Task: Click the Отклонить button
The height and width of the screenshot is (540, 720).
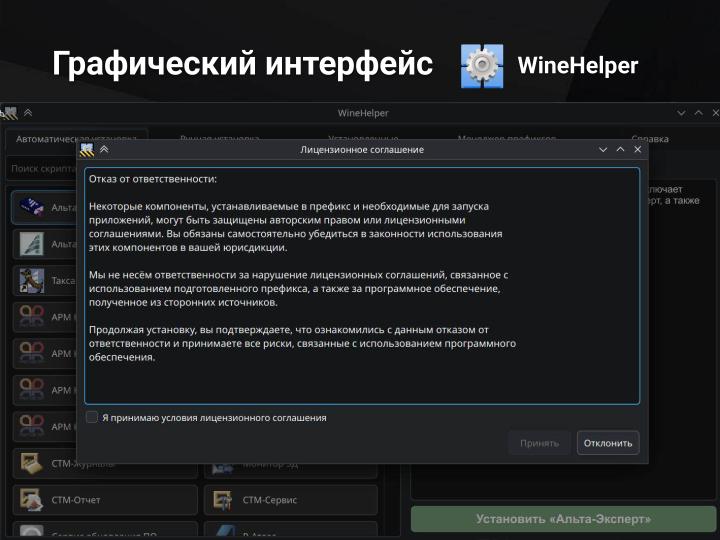Action: (608, 443)
